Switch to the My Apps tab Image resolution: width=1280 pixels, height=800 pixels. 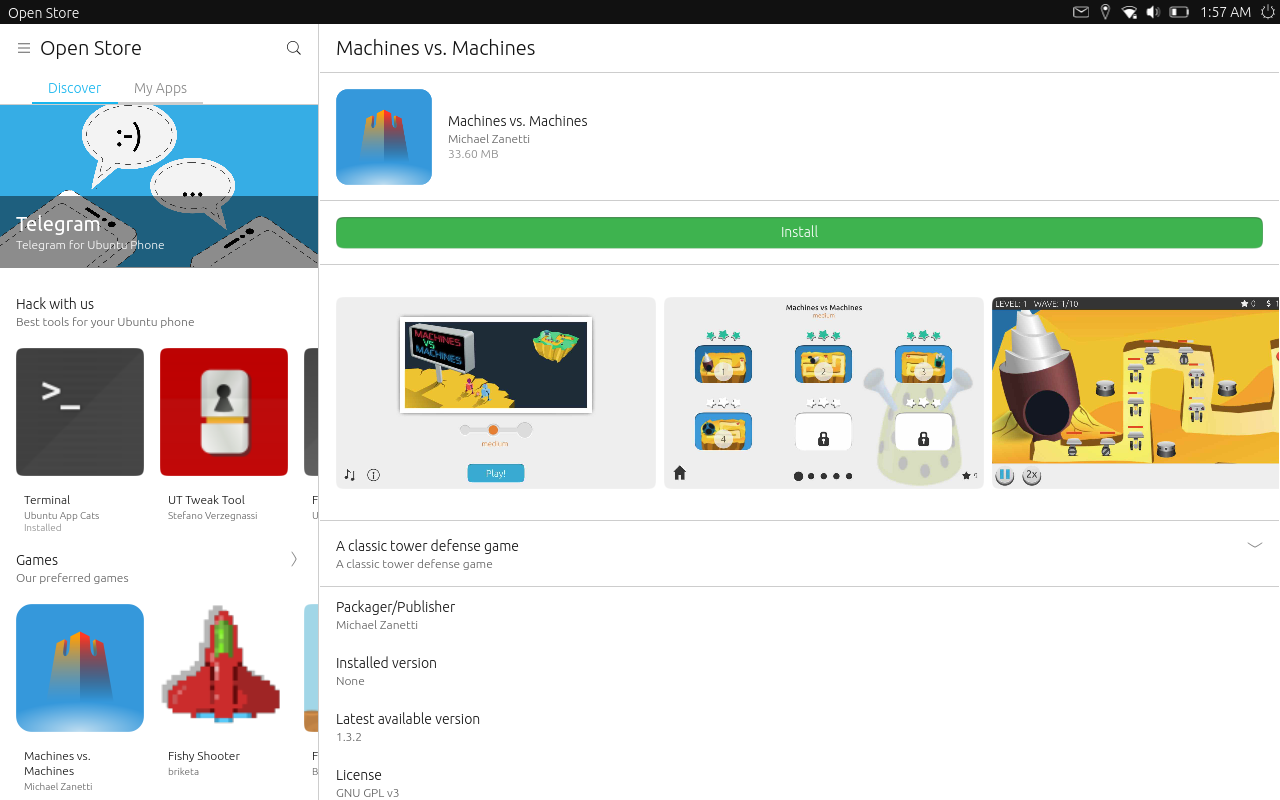click(160, 88)
